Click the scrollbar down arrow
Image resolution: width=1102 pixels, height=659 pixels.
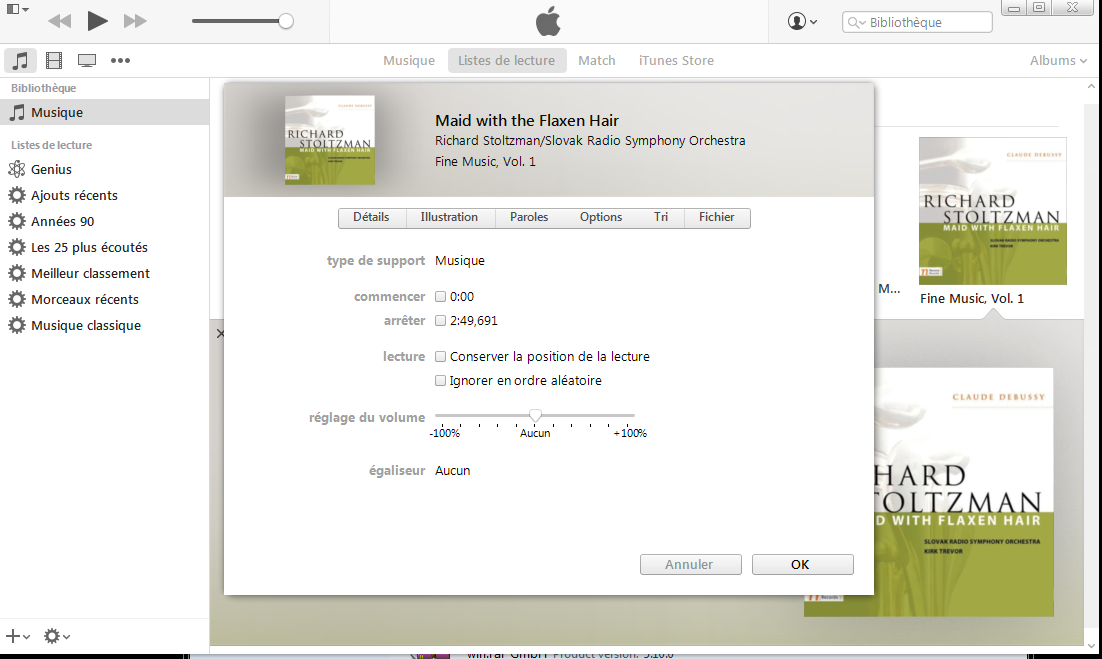click(x=1091, y=646)
